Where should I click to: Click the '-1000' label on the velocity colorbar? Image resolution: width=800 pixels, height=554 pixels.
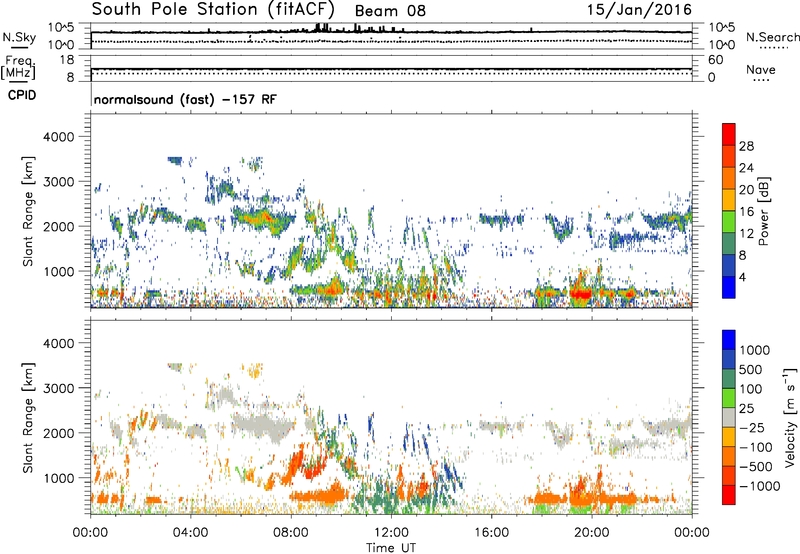tap(760, 486)
